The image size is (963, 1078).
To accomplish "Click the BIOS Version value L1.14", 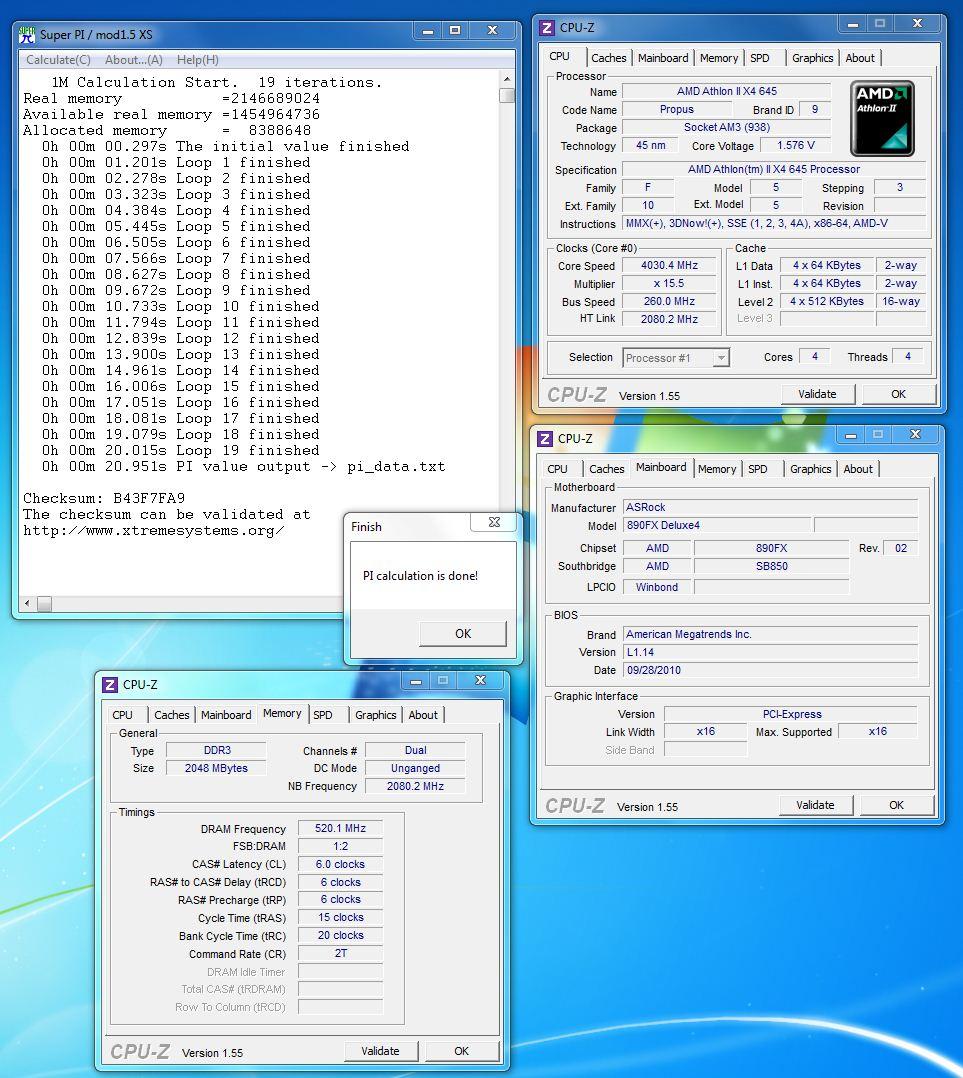I will point(770,652).
